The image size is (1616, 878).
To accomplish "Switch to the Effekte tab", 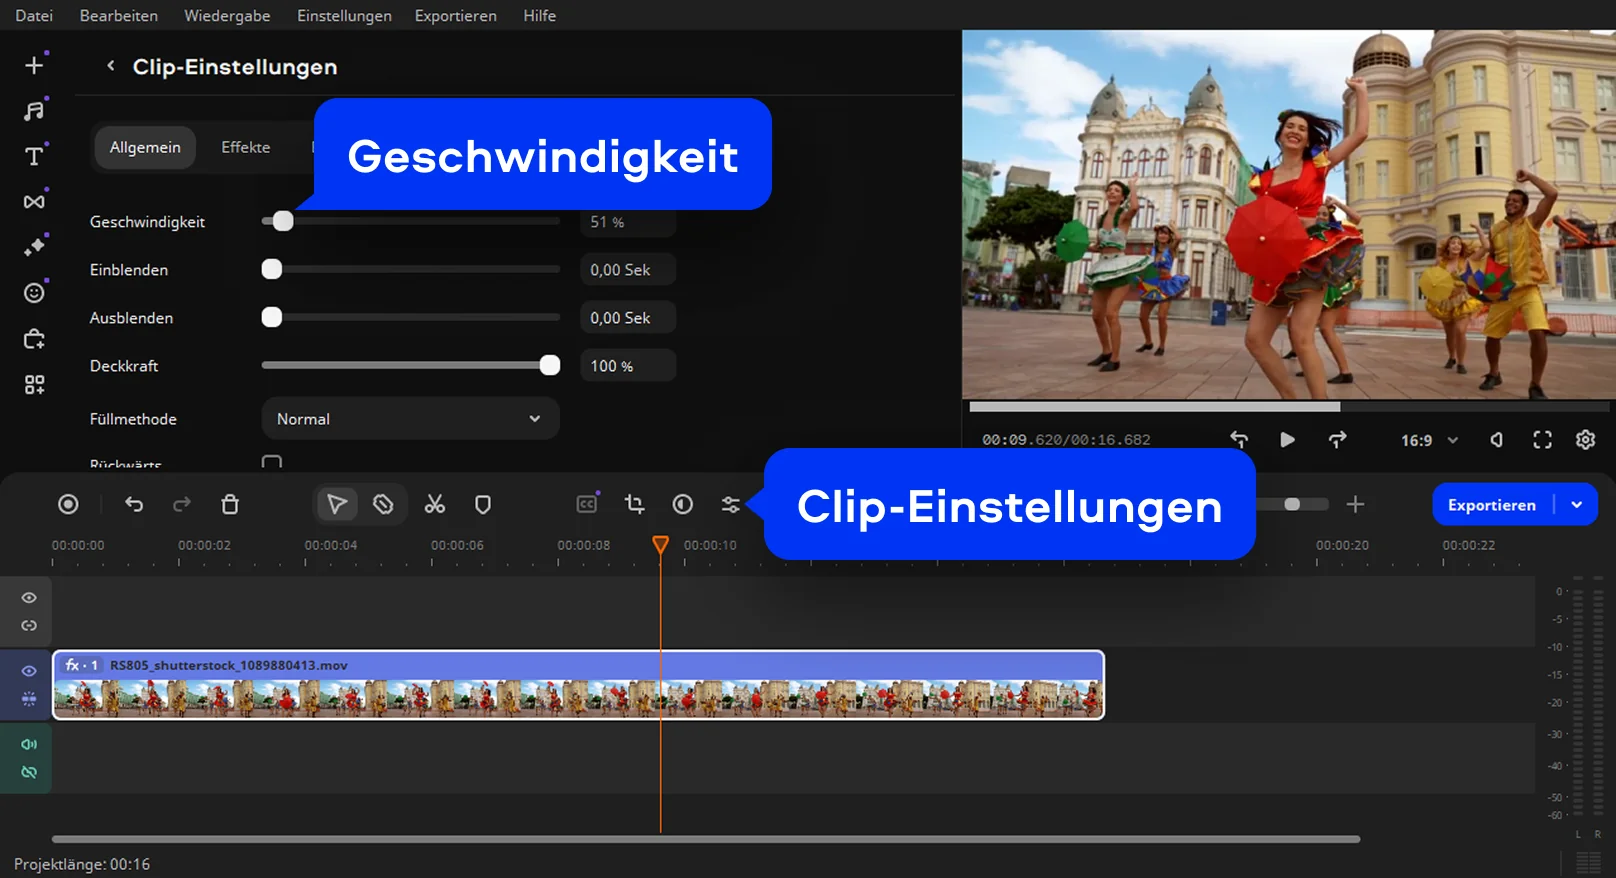I will tap(245, 147).
